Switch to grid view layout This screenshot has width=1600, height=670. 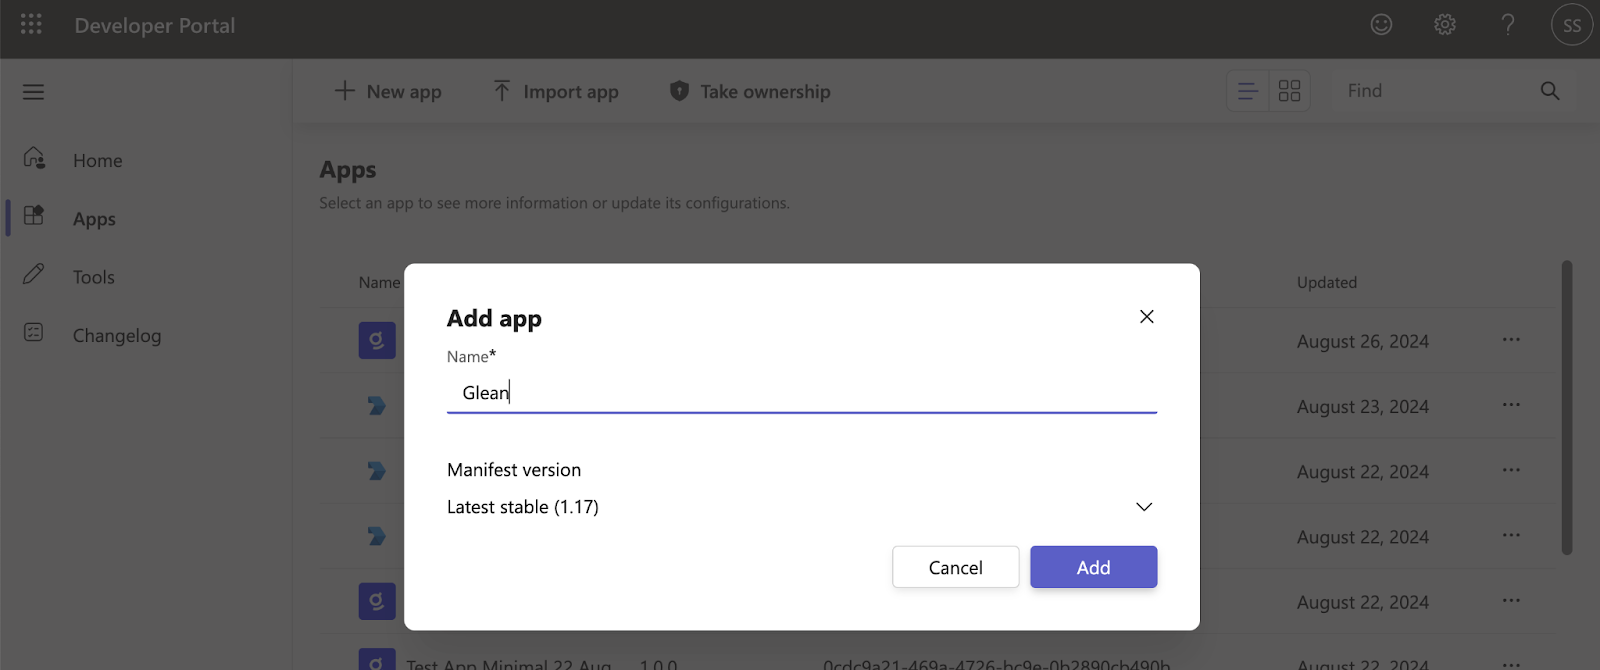click(1289, 92)
